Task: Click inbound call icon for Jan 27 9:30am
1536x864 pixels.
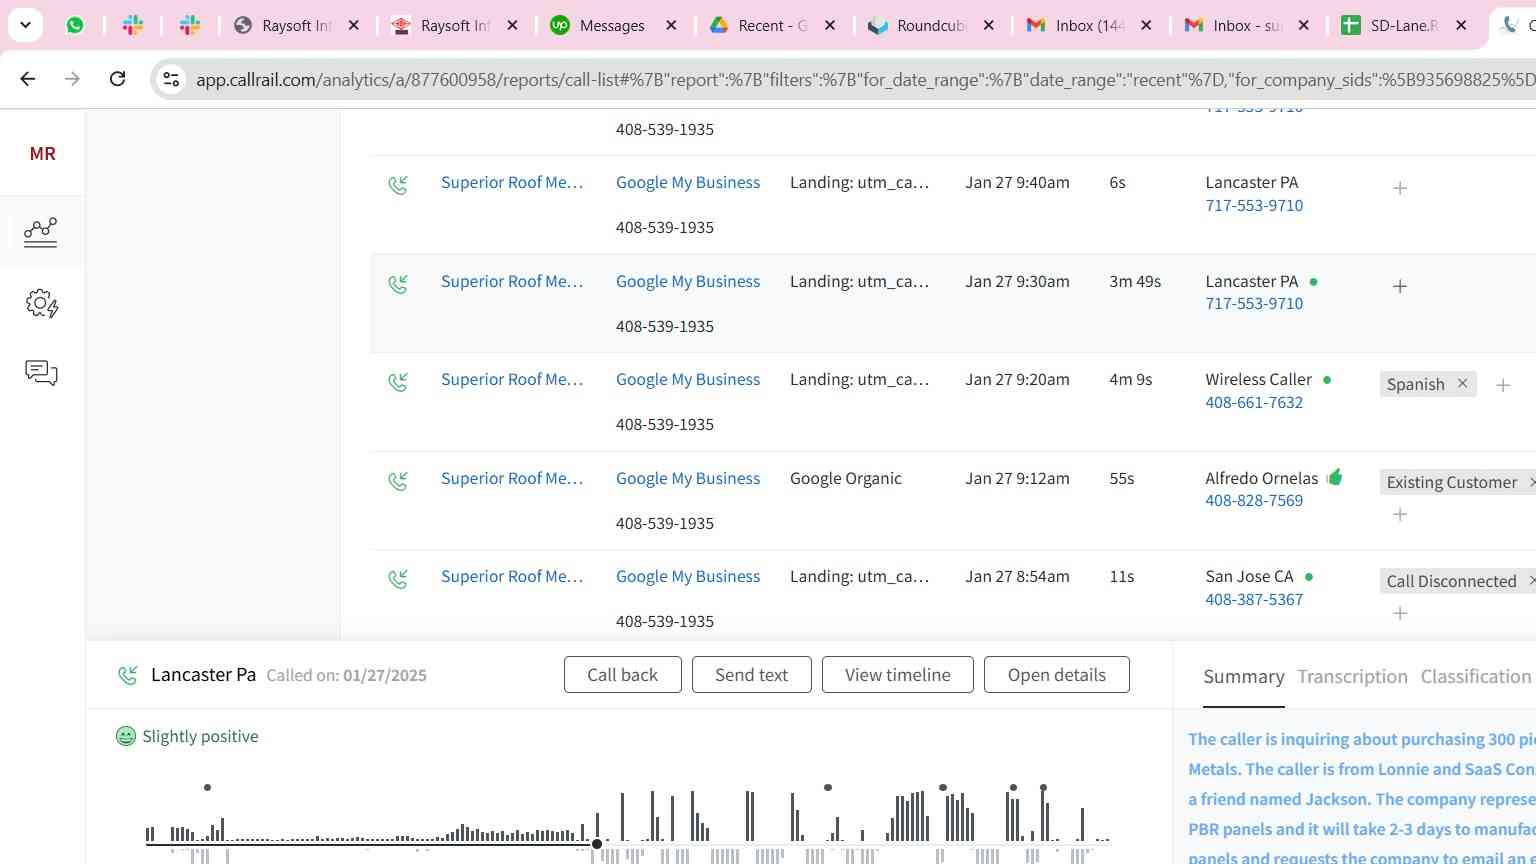Action: (398, 284)
